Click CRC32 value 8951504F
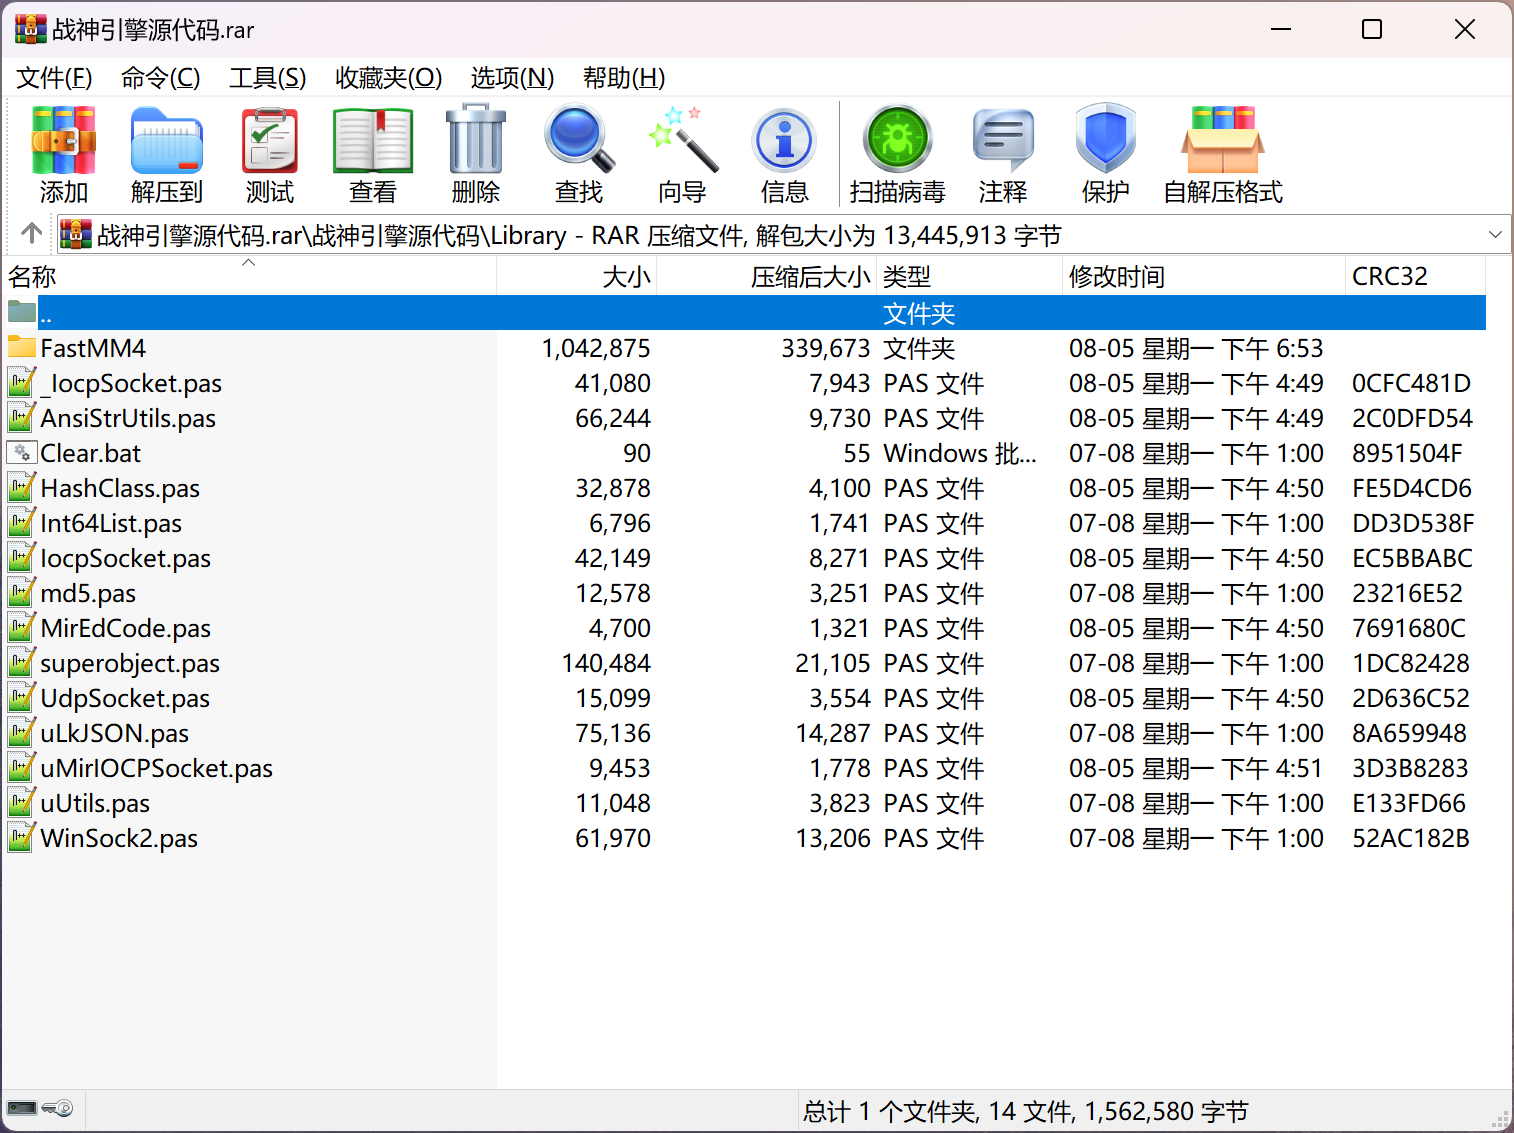The image size is (1514, 1133). pyautogui.click(x=1407, y=453)
